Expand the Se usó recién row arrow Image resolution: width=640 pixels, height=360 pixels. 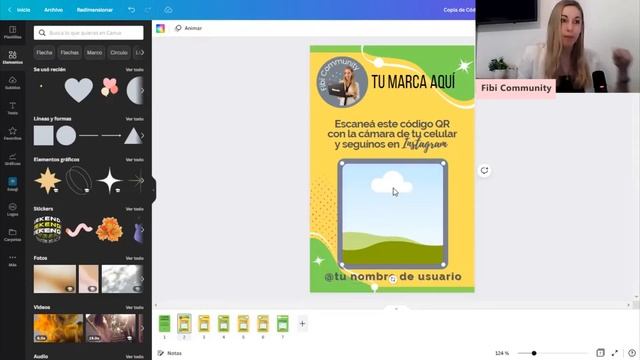coord(142,90)
